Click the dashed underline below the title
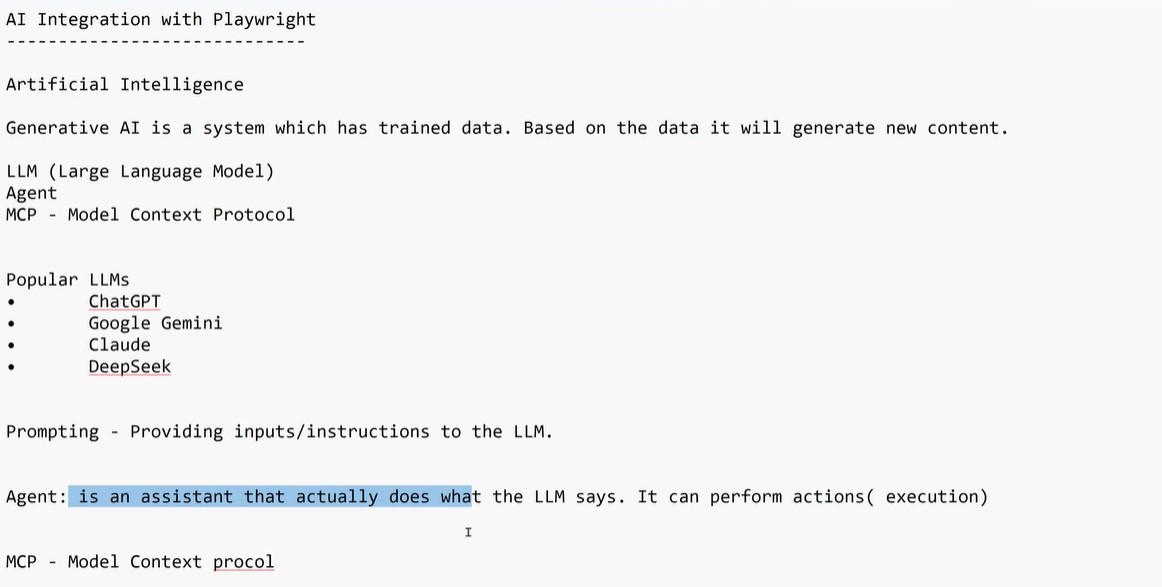Screen dimensions: 1162x587 (x=155, y=41)
